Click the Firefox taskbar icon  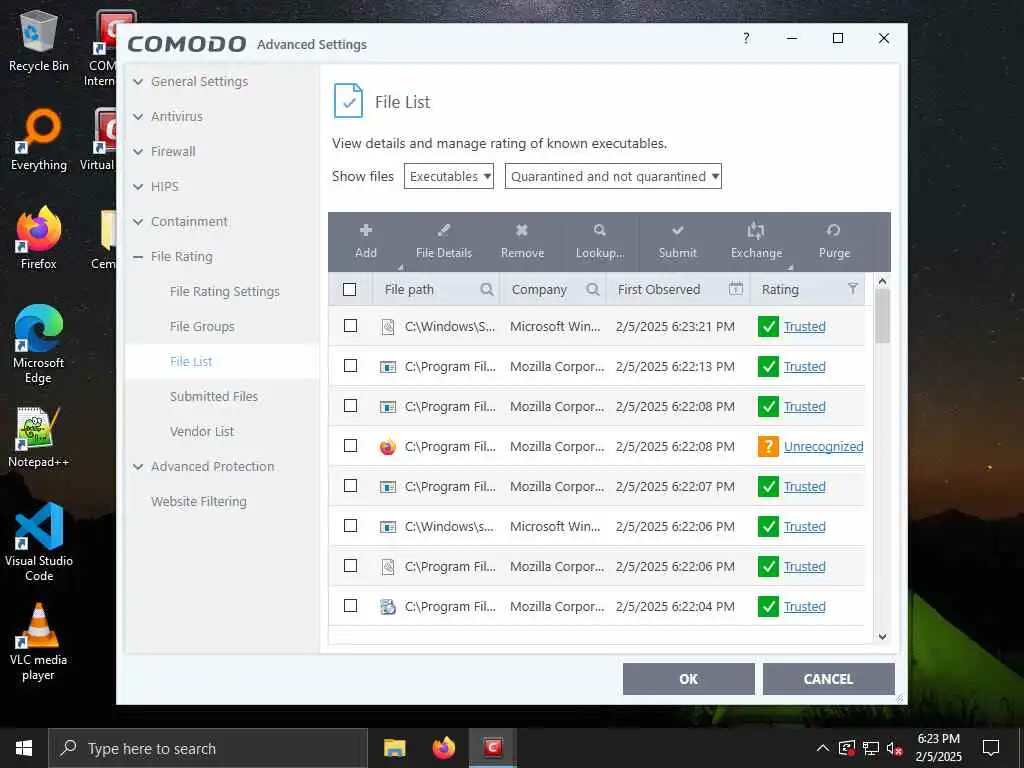tap(444, 748)
